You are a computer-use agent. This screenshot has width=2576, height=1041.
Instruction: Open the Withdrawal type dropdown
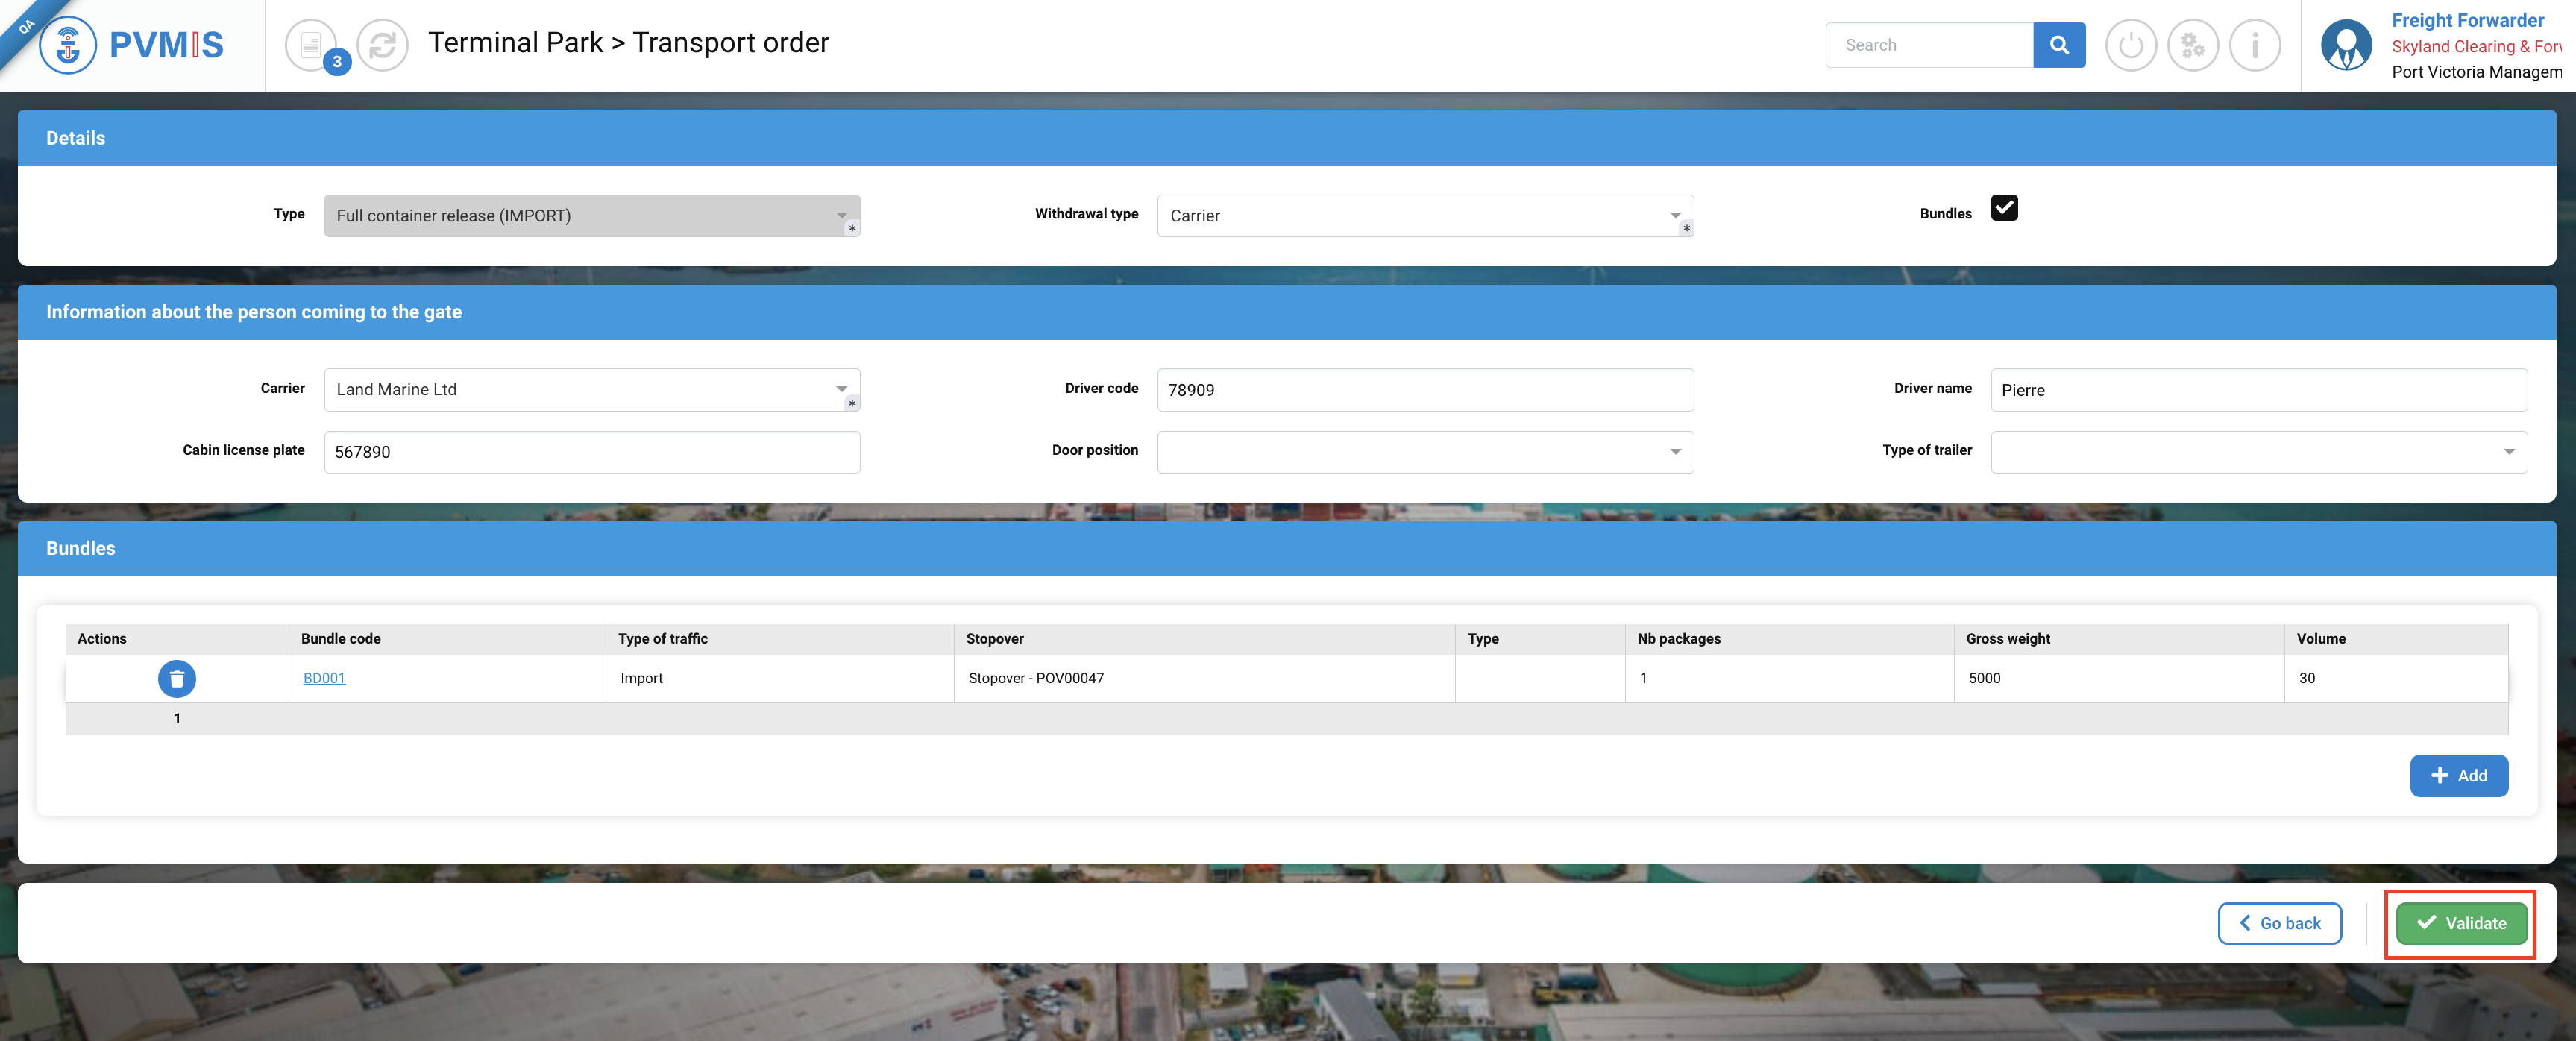1424,216
